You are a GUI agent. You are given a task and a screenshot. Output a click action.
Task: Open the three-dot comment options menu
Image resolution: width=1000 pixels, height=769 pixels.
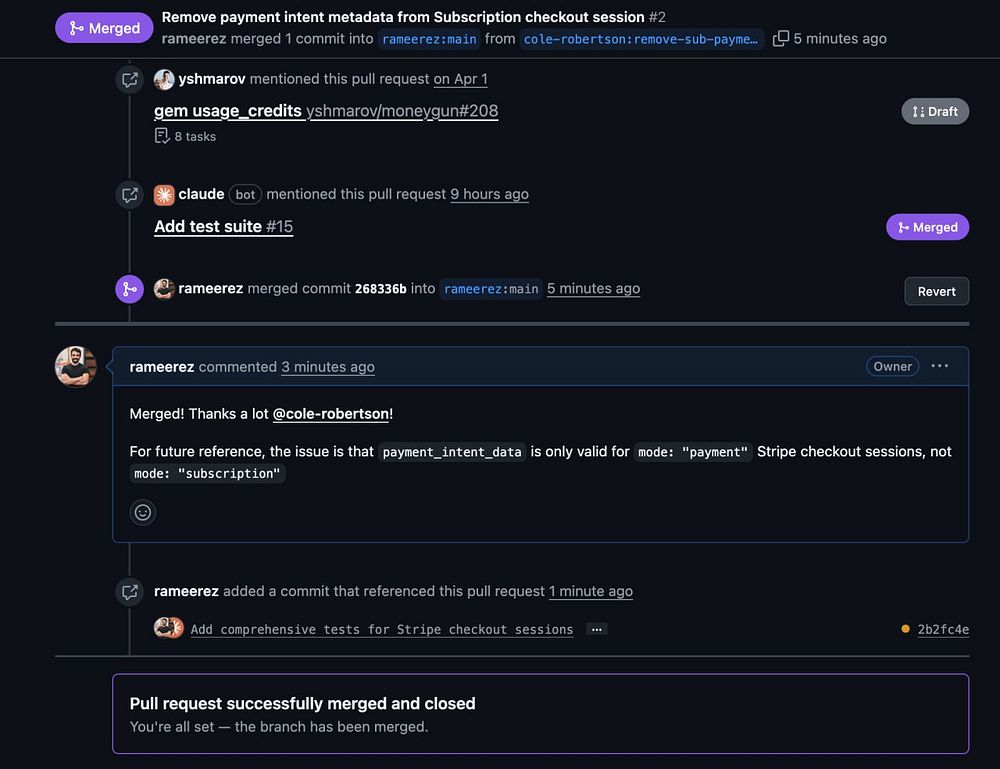coord(940,366)
